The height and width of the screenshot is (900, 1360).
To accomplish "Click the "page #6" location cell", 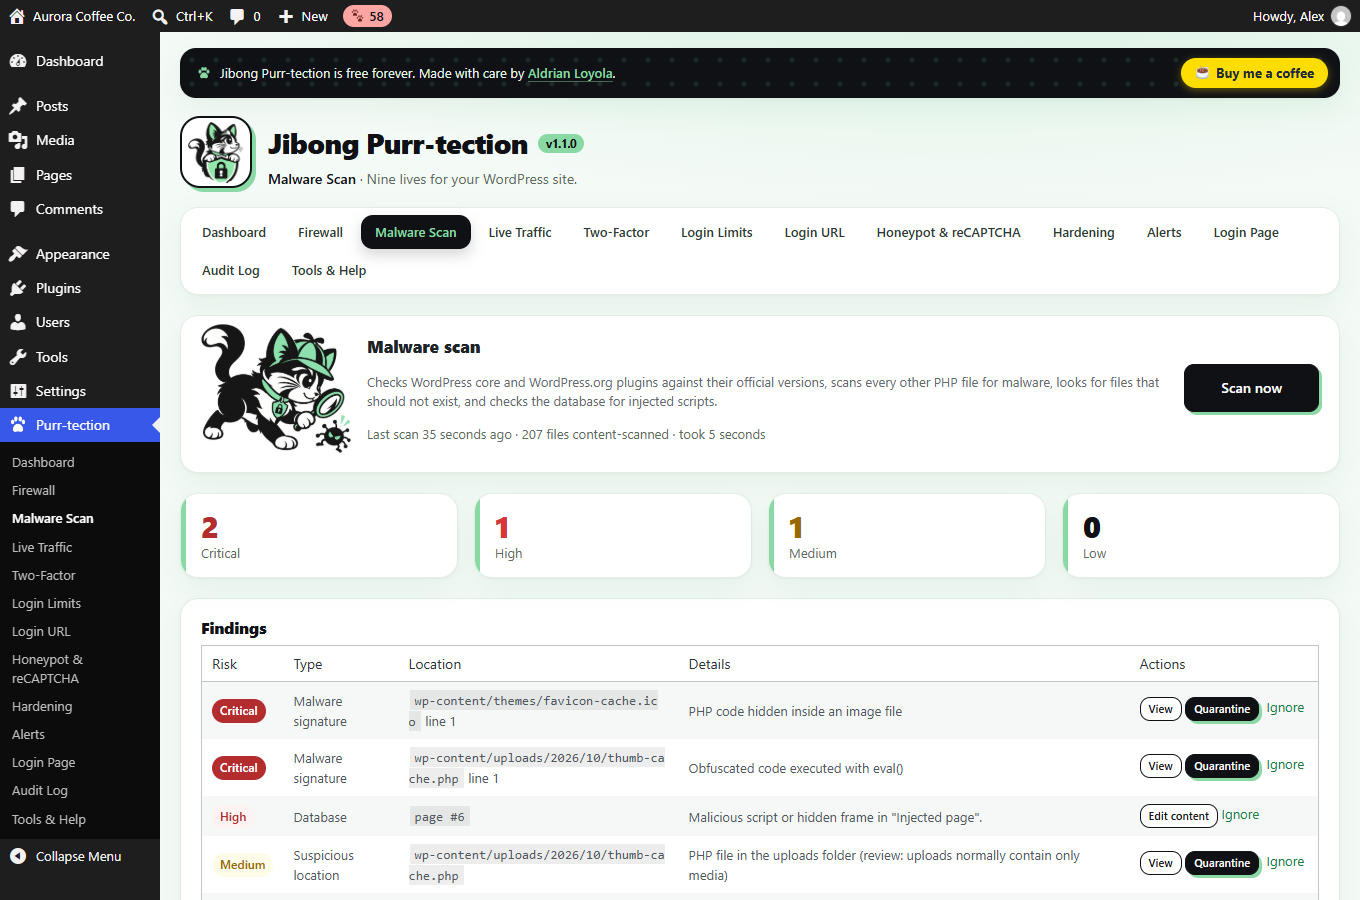I will tap(439, 817).
